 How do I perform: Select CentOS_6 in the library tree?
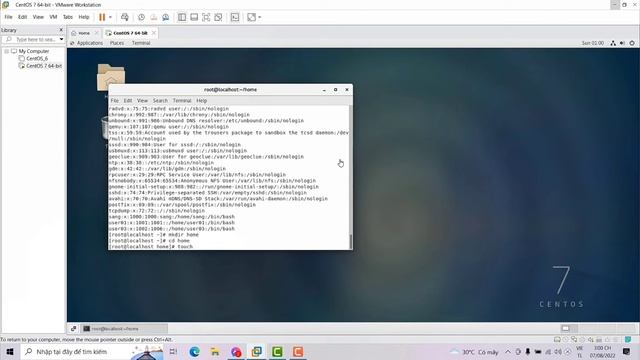tap(37, 58)
